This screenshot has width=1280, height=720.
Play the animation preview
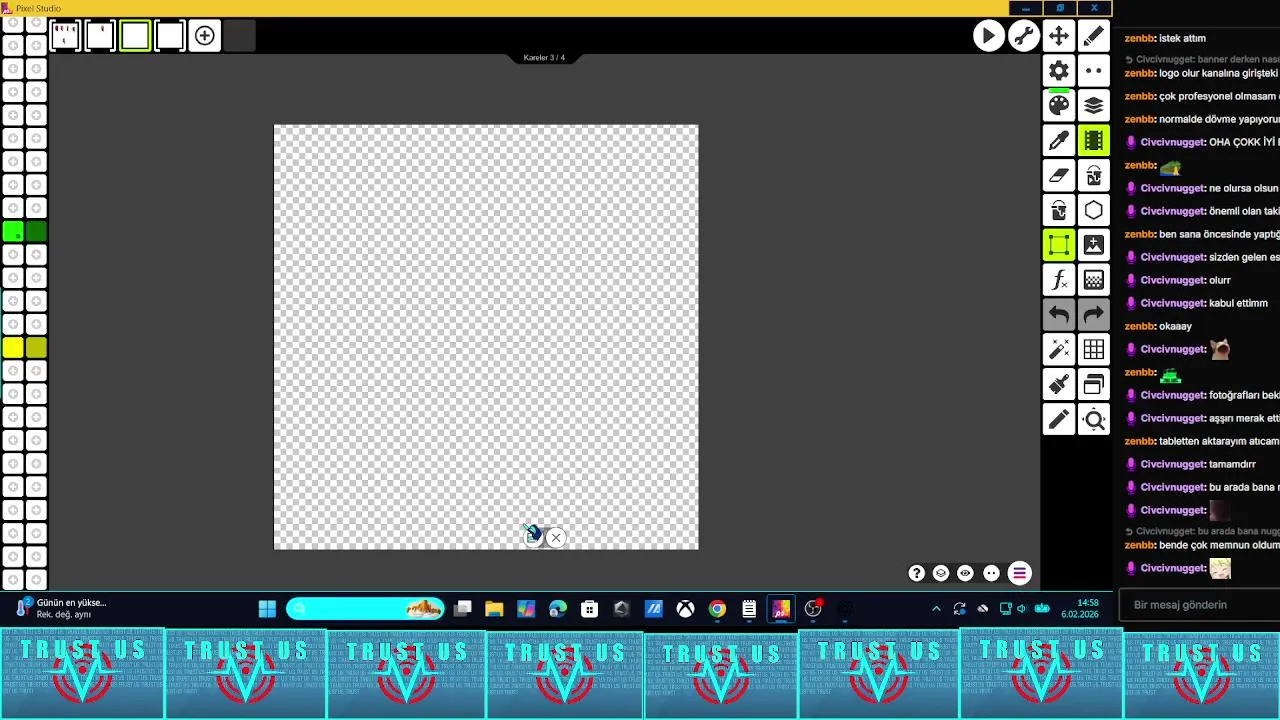988,36
